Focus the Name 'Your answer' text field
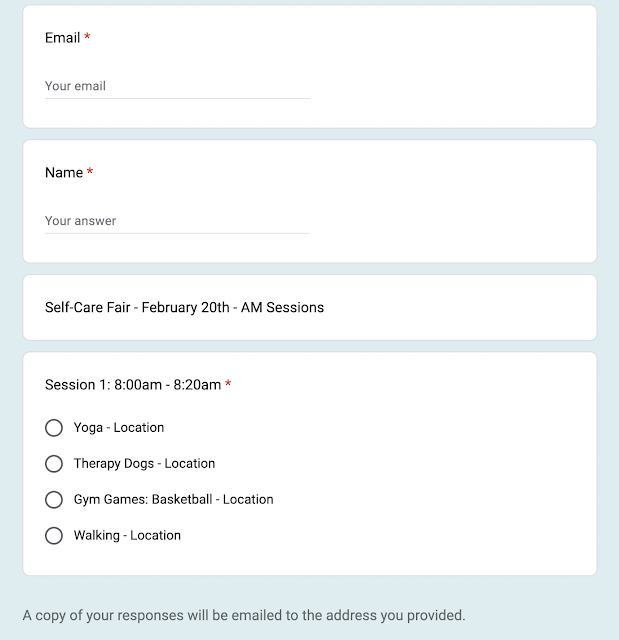 click(x=177, y=221)
